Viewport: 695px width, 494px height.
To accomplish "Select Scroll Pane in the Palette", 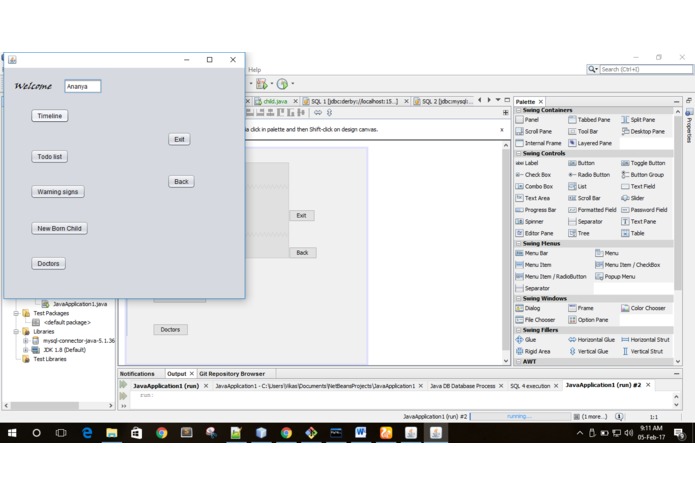I will click(534, 131).
